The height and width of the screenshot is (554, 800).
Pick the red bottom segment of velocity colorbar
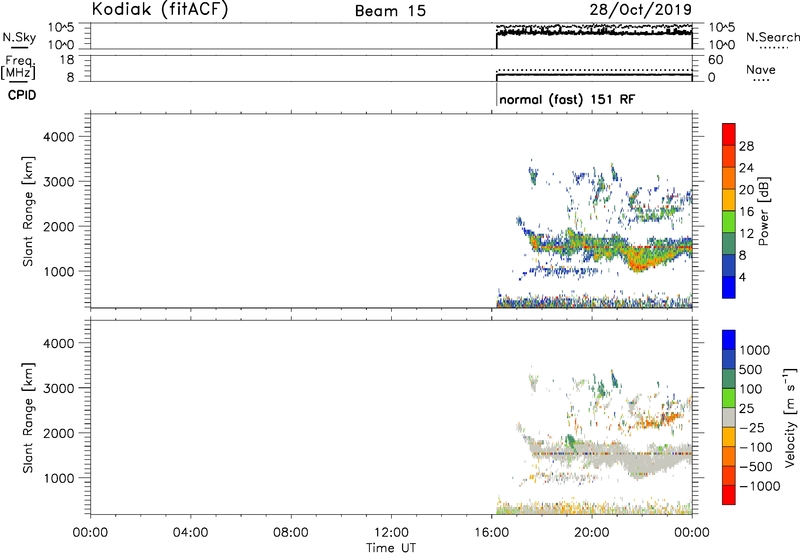click(x=729, y=495)
